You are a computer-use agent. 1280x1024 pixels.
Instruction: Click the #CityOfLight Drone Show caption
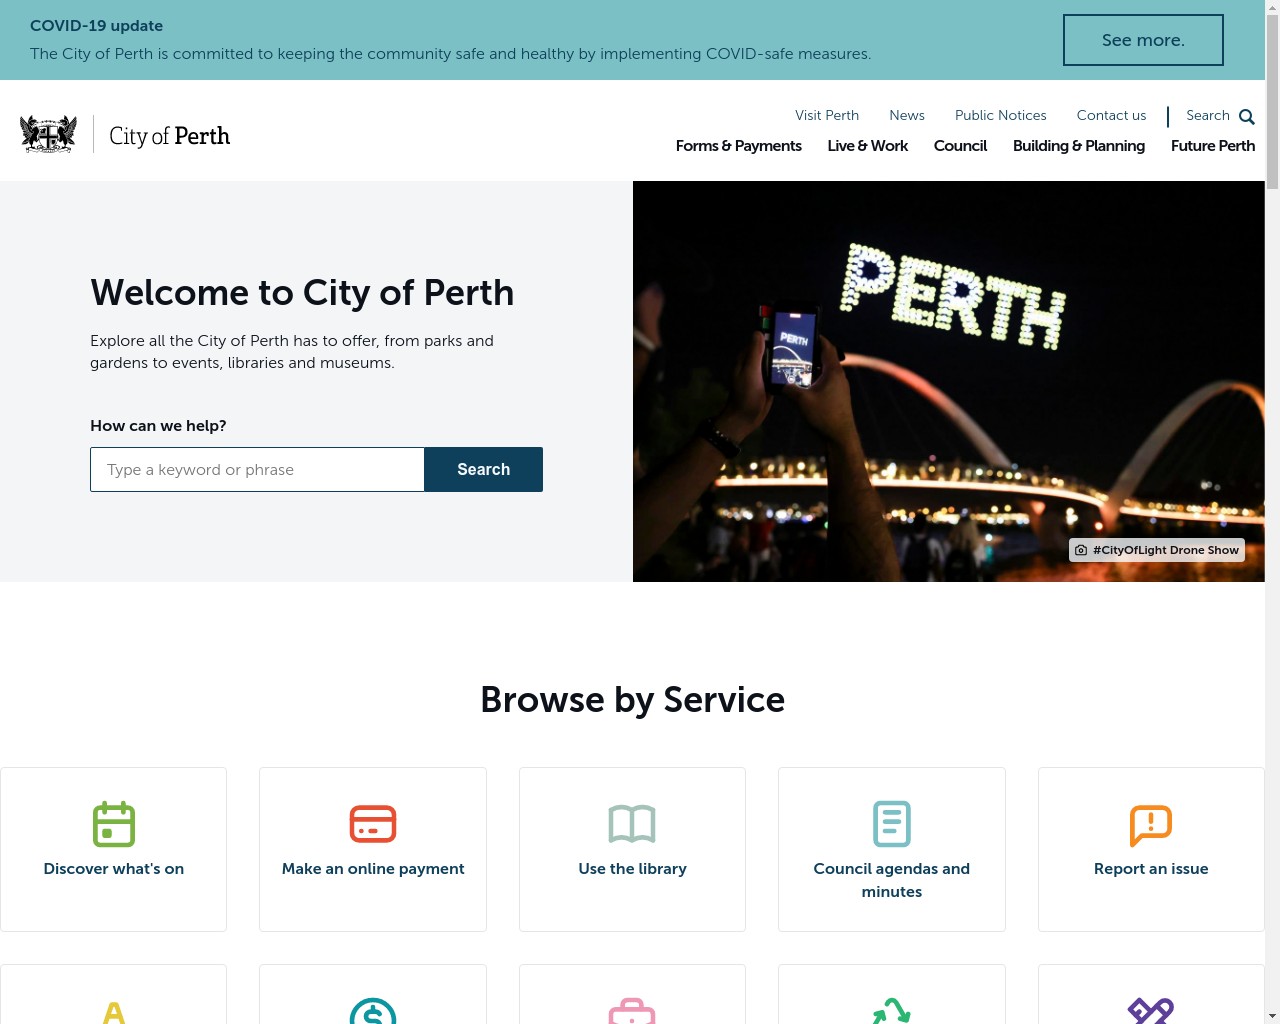(1157, 550)
